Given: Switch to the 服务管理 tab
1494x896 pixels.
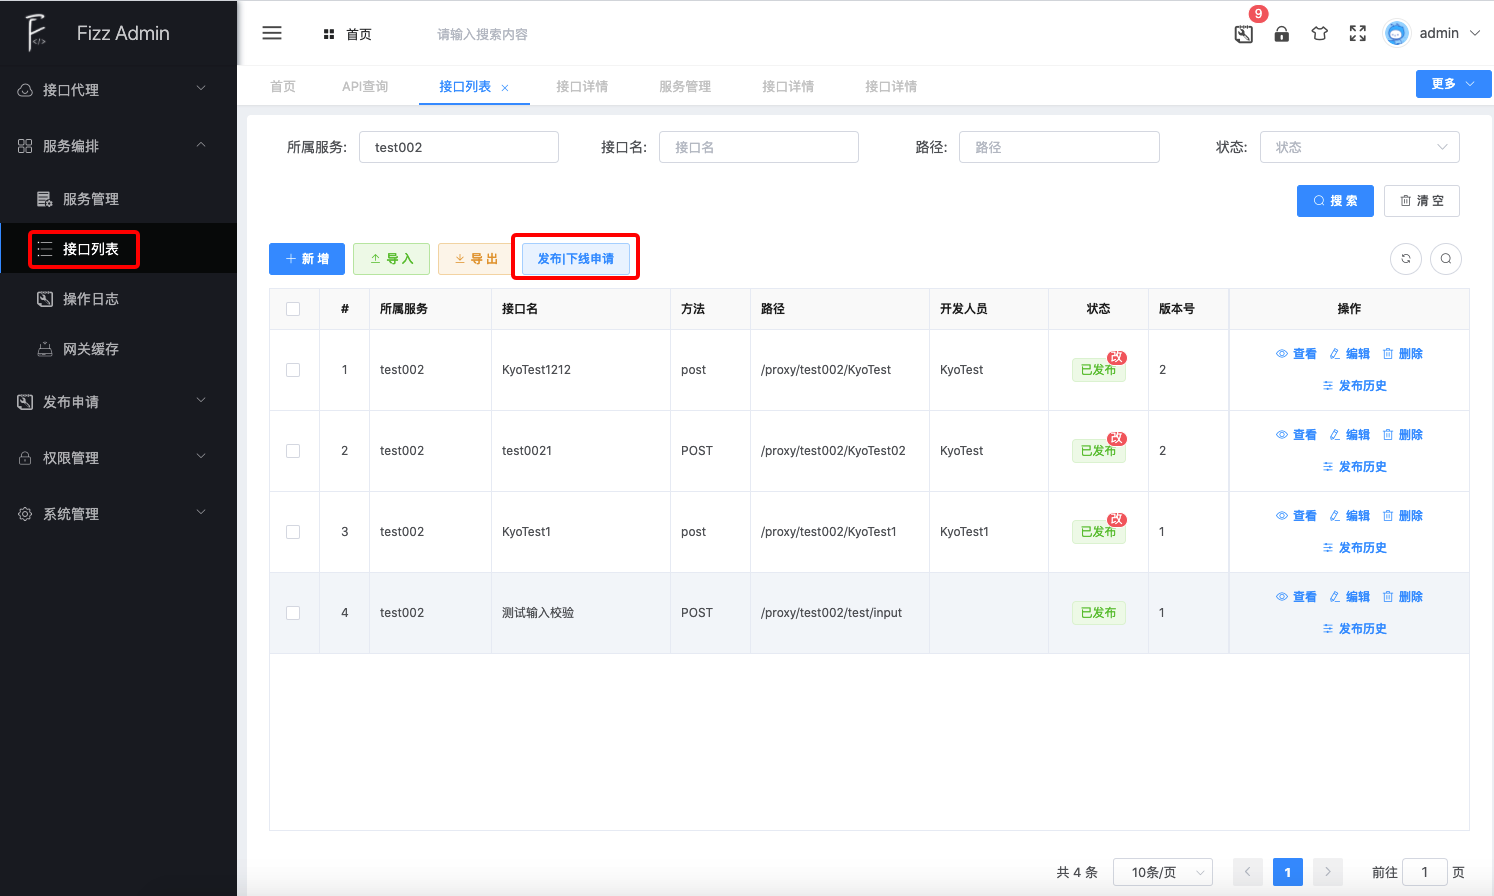Looking at the screenshot, I should click(685, 87).
